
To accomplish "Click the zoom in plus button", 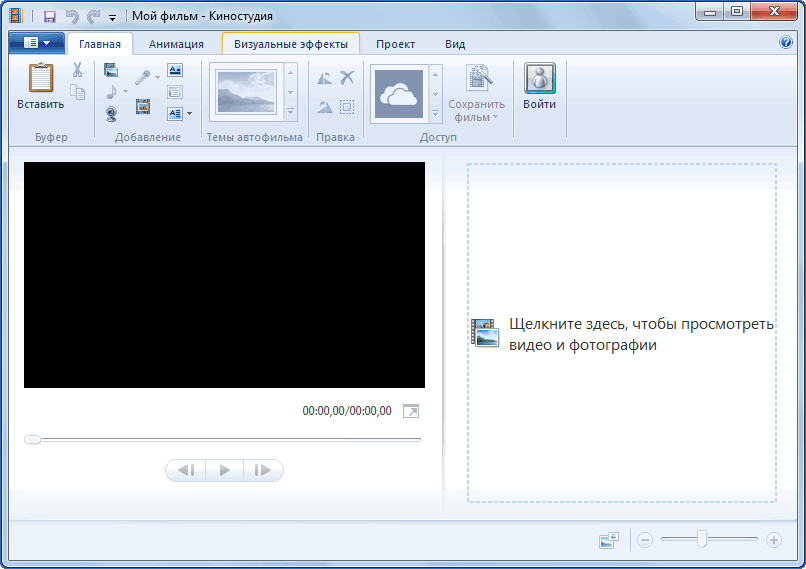I will (x=774, y=540).
